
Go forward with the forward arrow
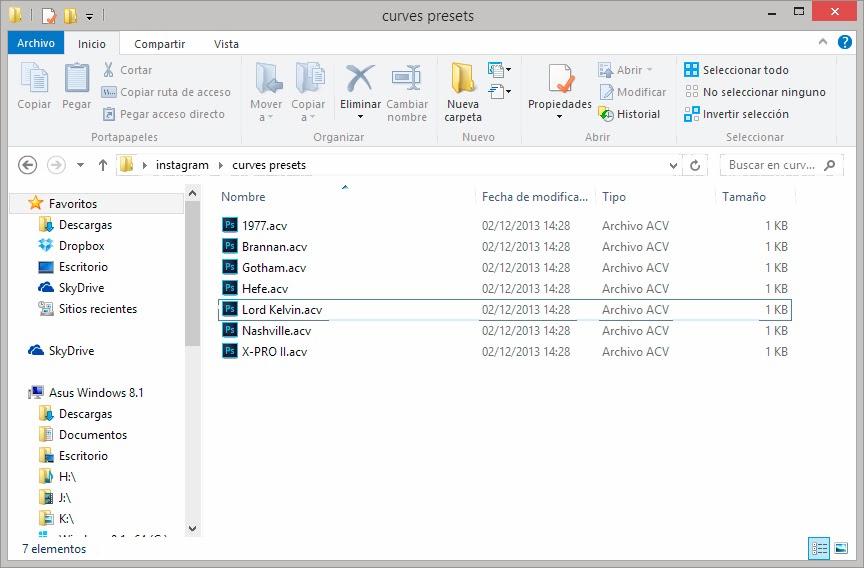click(56, 165)
